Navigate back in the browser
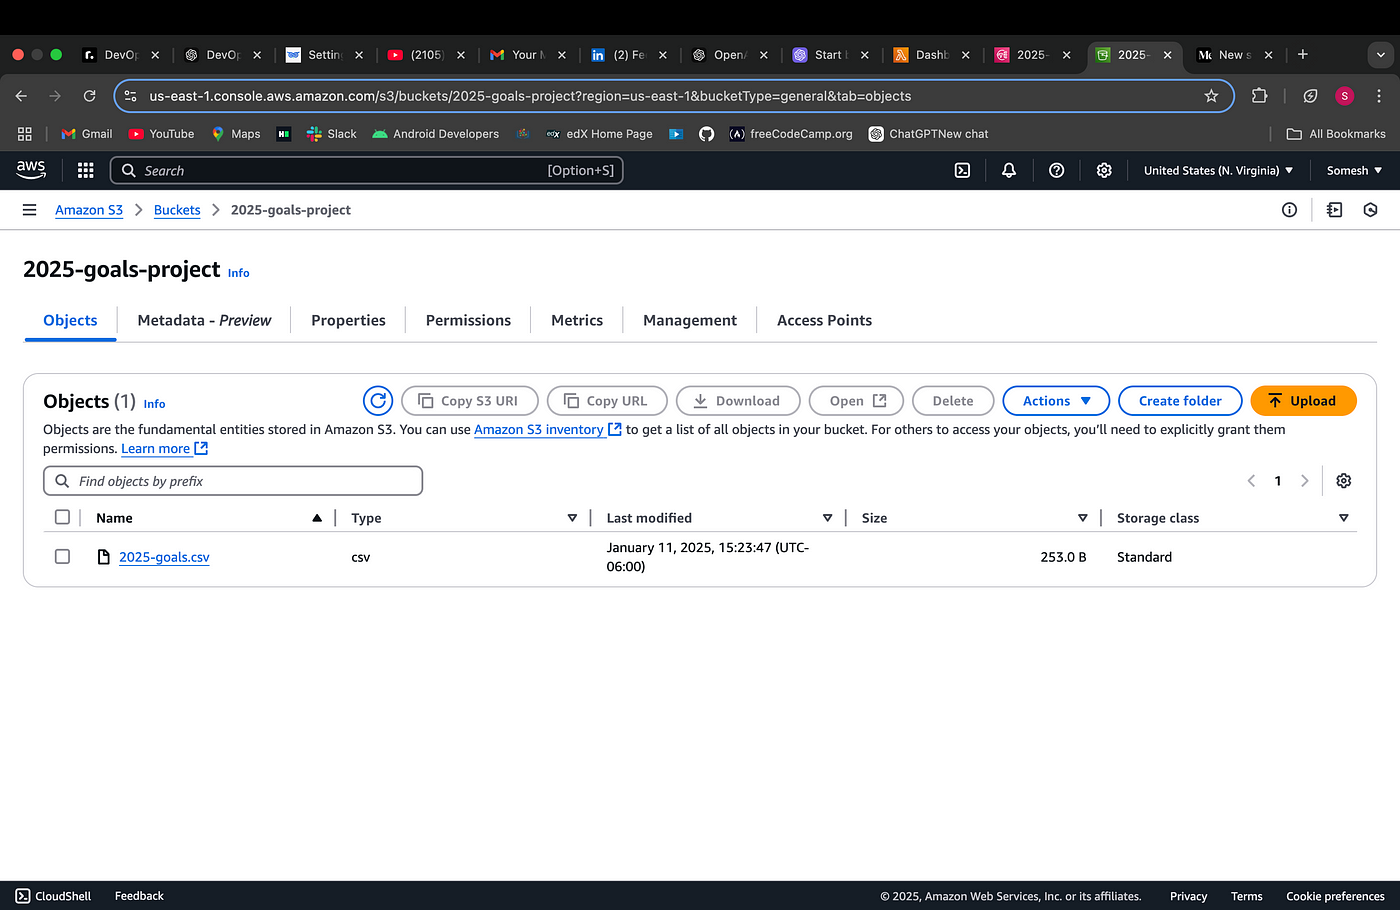This screenshot has height=910, width=1400. pyautogui.click(x=21, y=96)
